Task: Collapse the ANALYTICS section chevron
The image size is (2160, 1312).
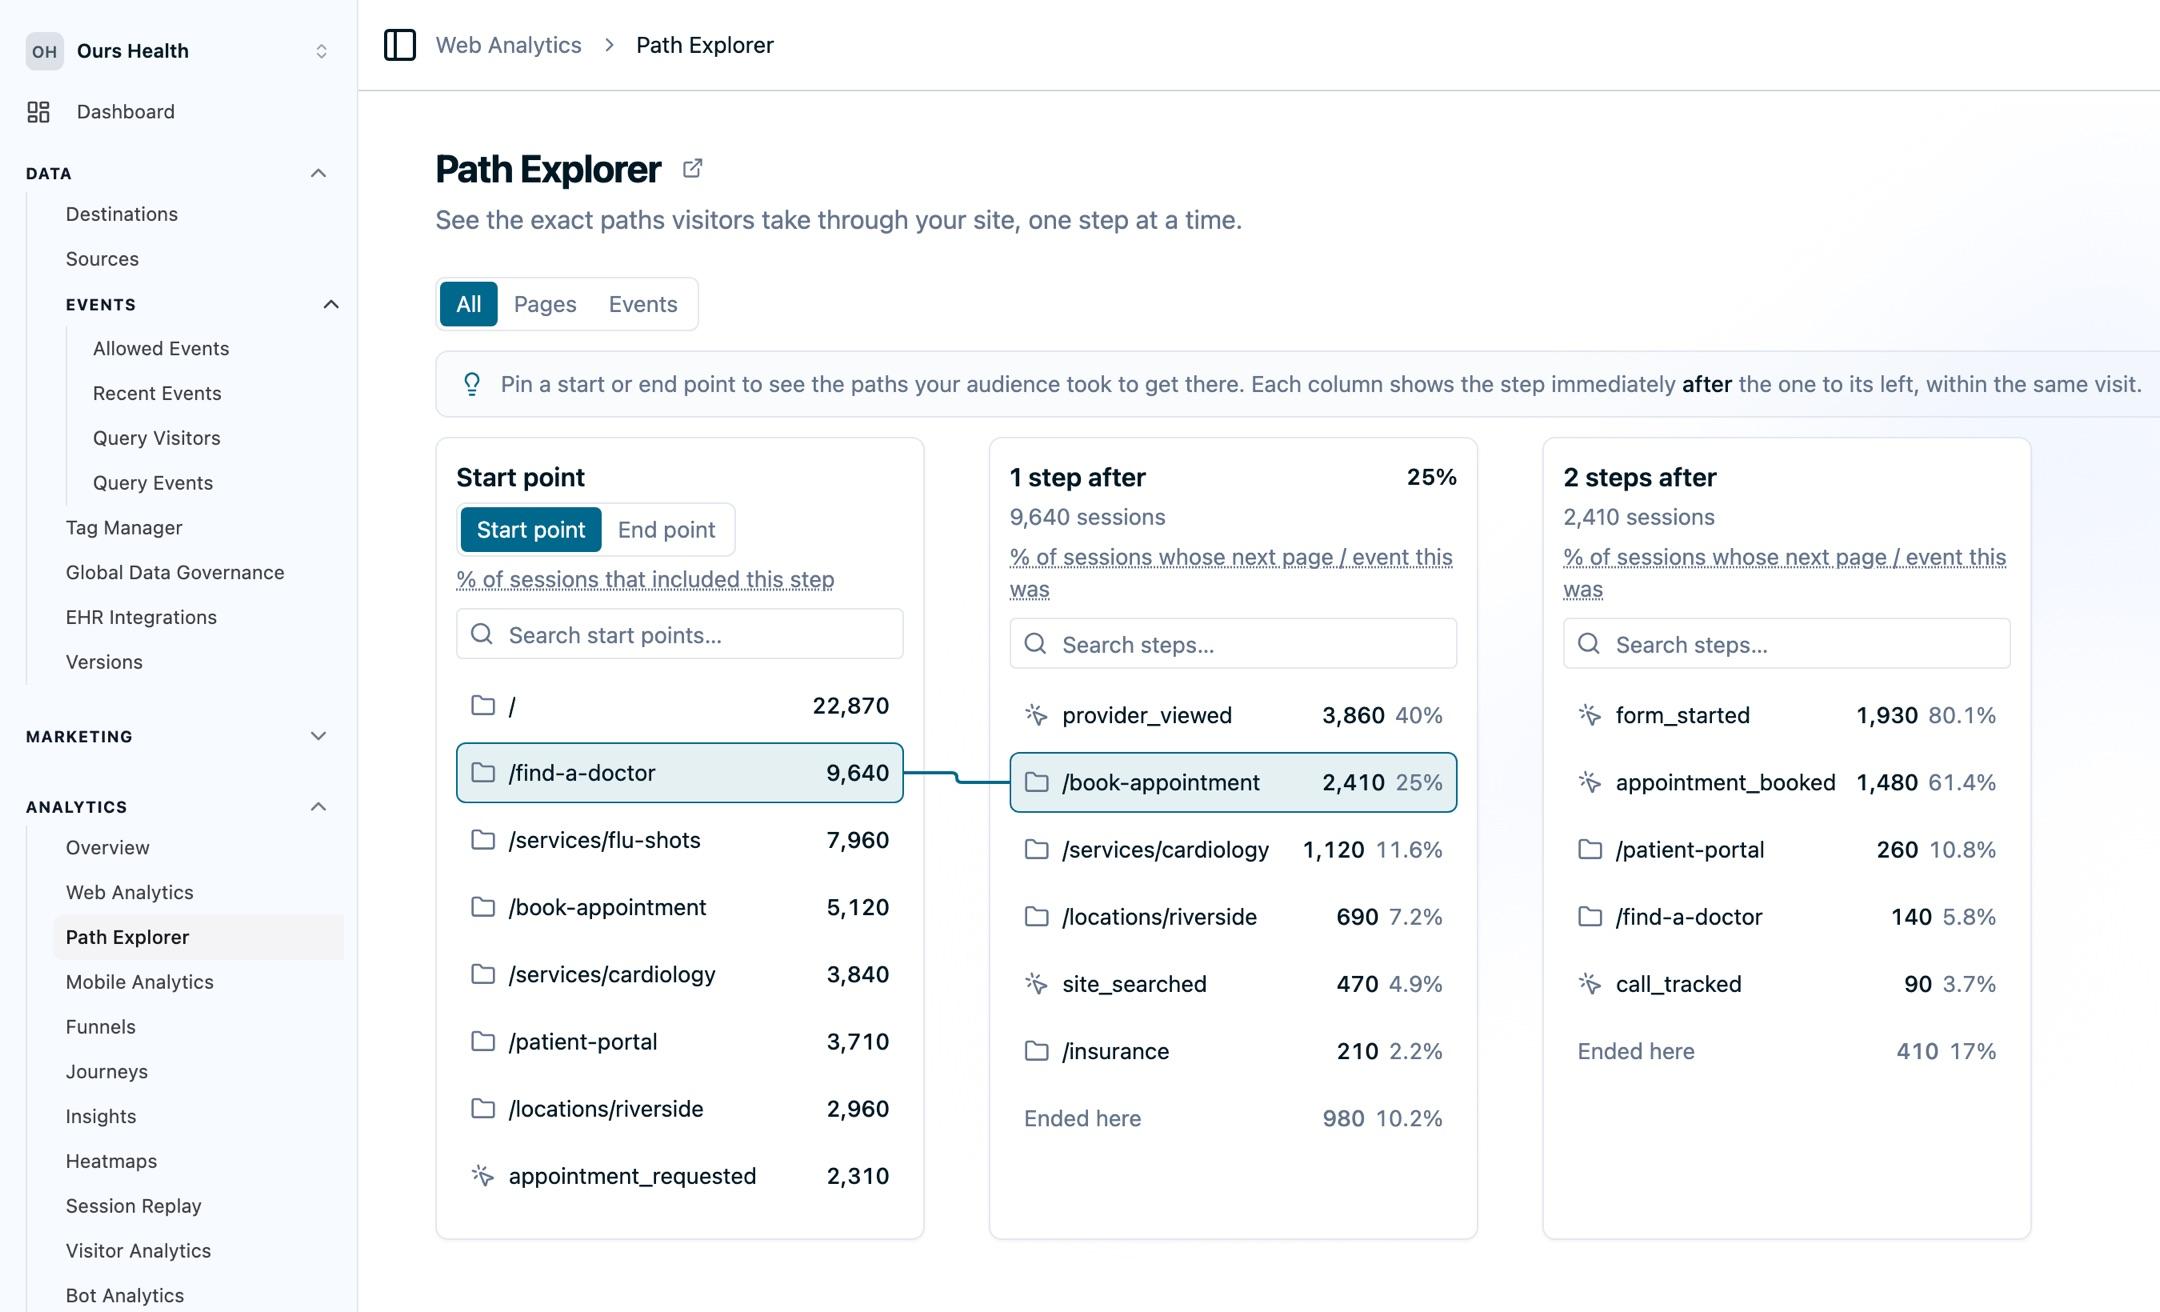Action: coord(318,806)
